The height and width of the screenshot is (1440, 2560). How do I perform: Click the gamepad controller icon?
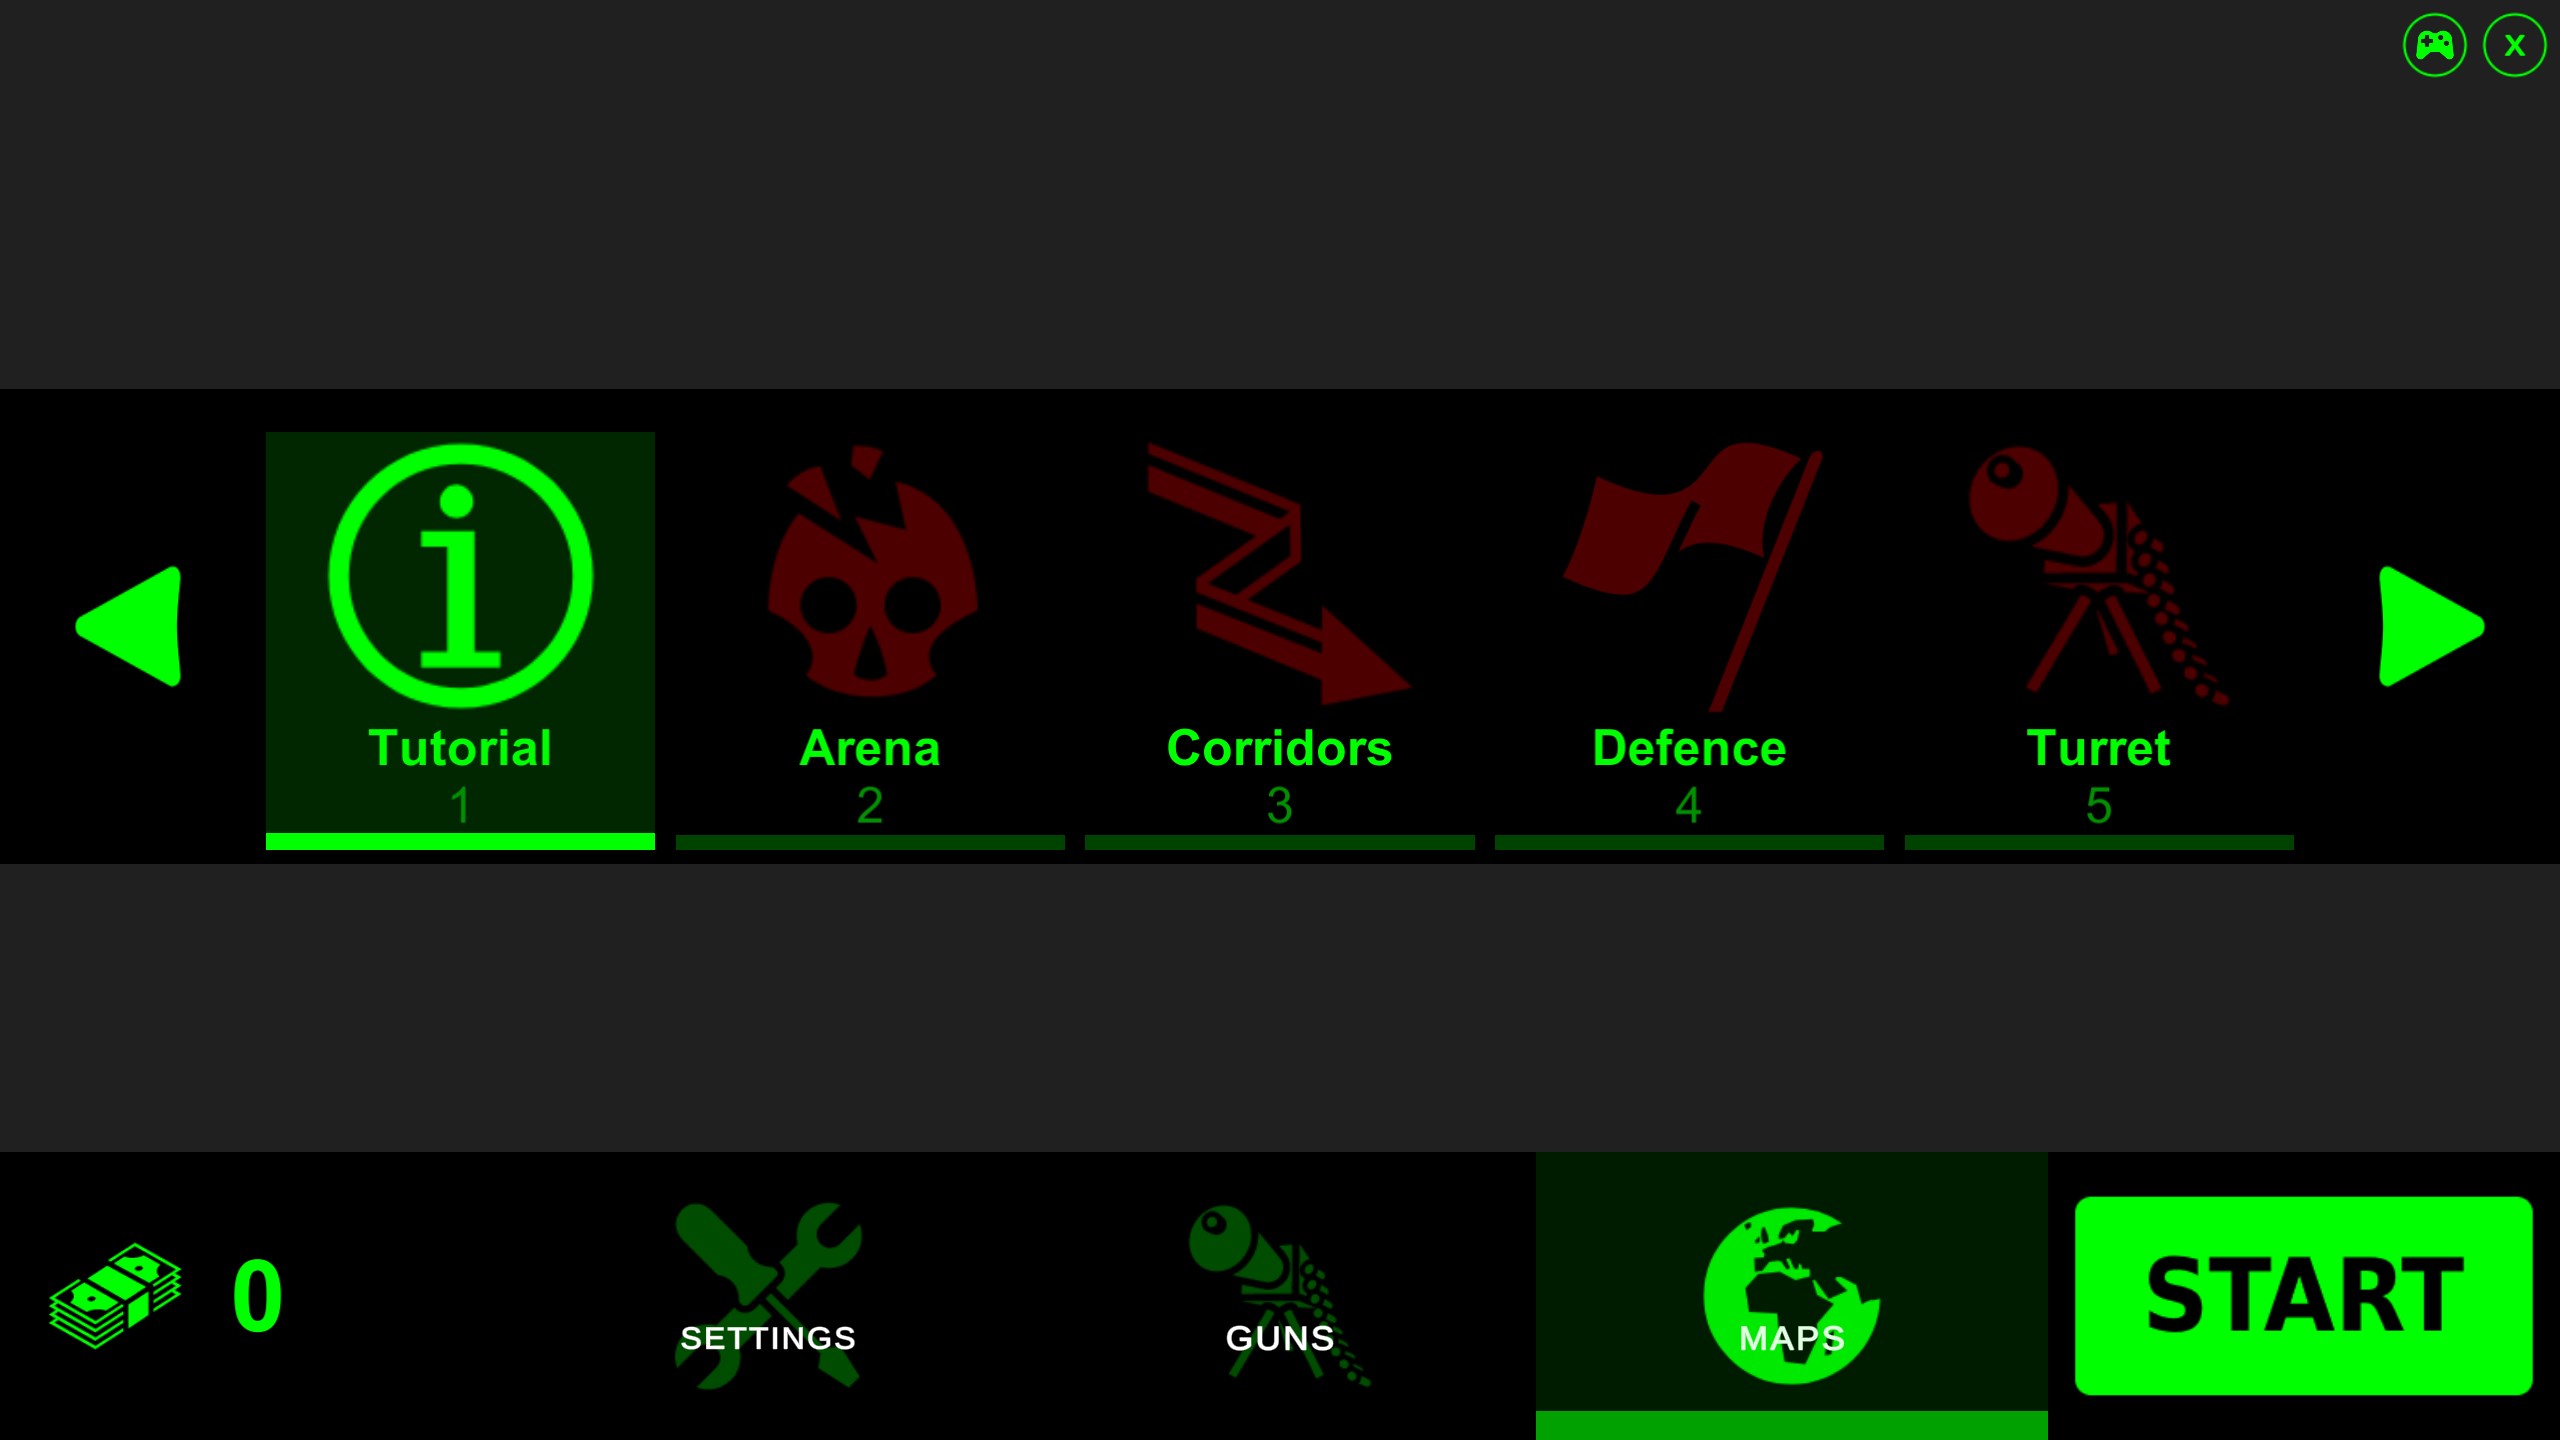2434,45
